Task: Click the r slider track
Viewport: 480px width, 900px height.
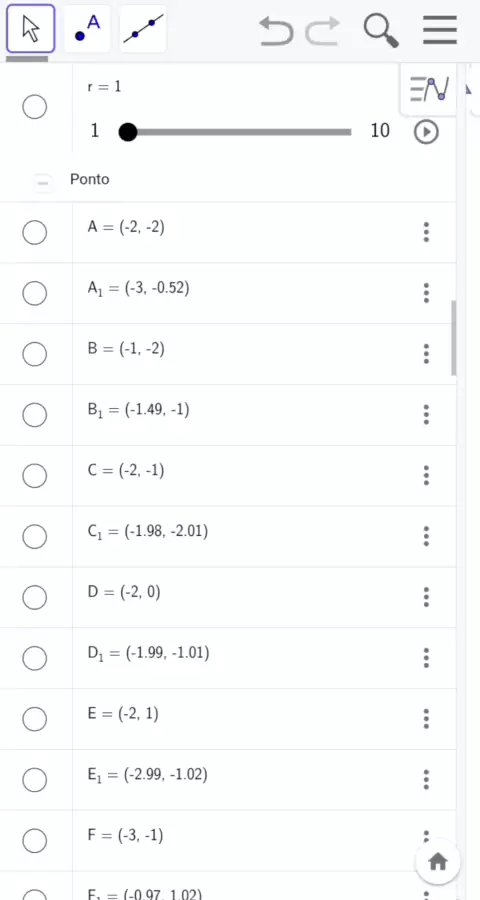Action: pos(239,132)
